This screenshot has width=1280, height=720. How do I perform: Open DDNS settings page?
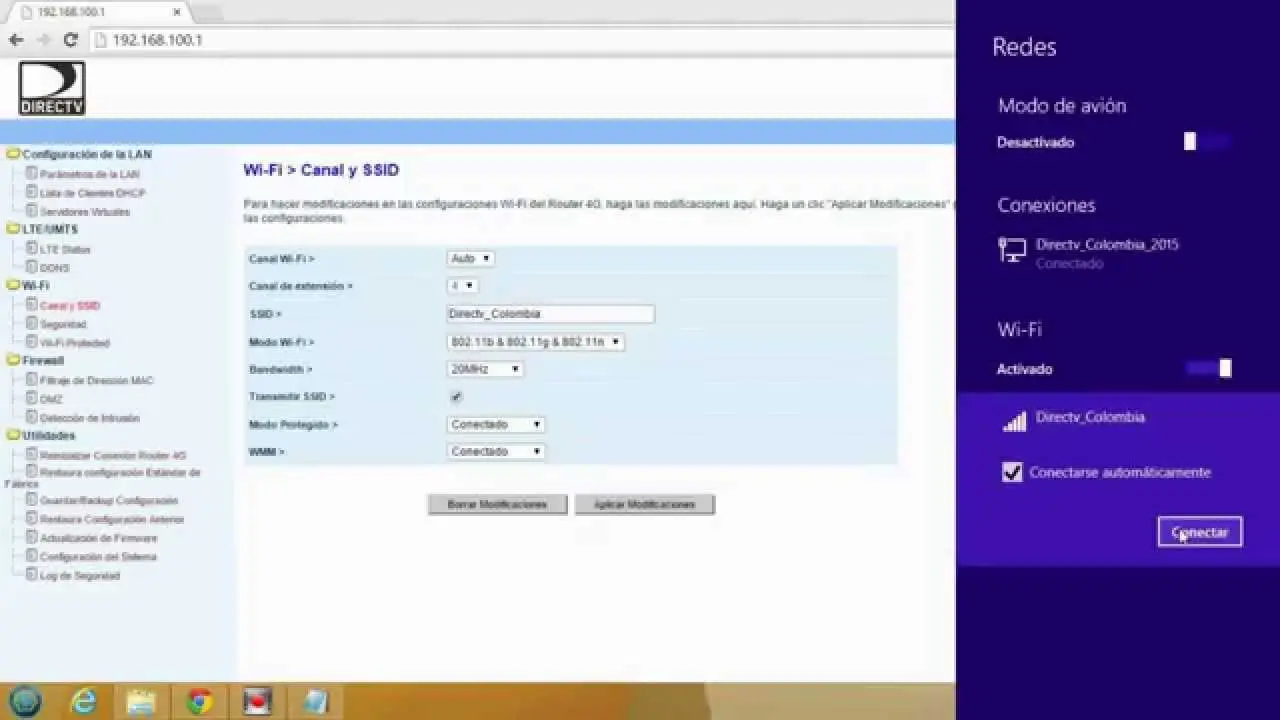point(54,268)
